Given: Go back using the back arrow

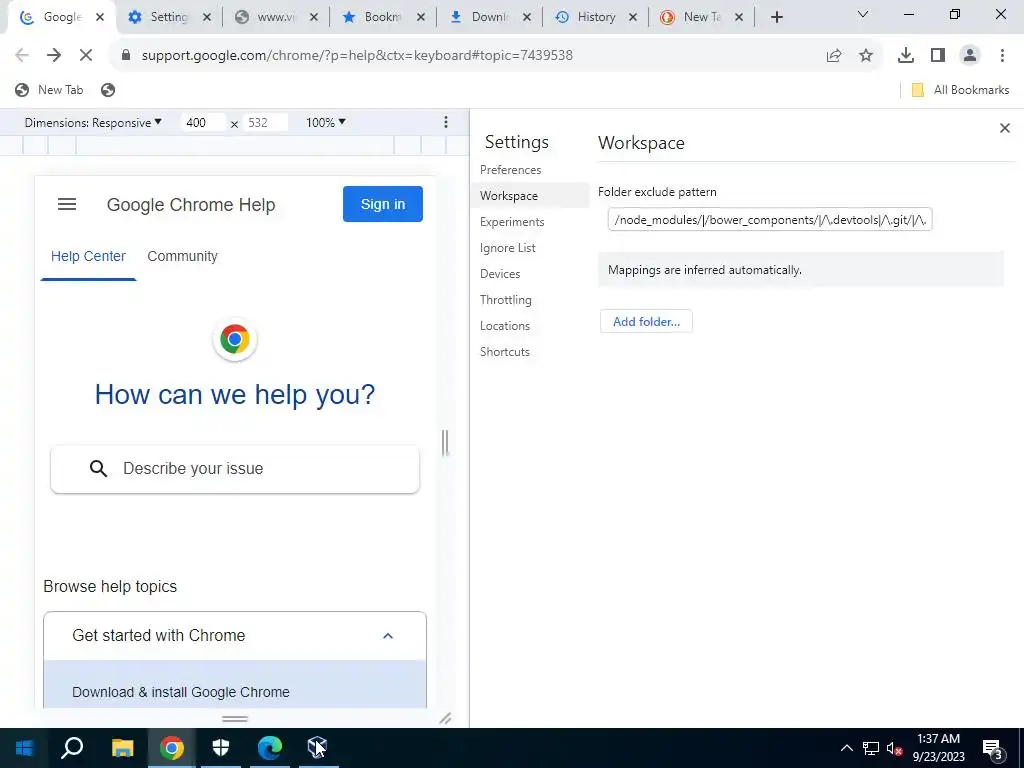Looking at the screenshot, I should (22, 56).
